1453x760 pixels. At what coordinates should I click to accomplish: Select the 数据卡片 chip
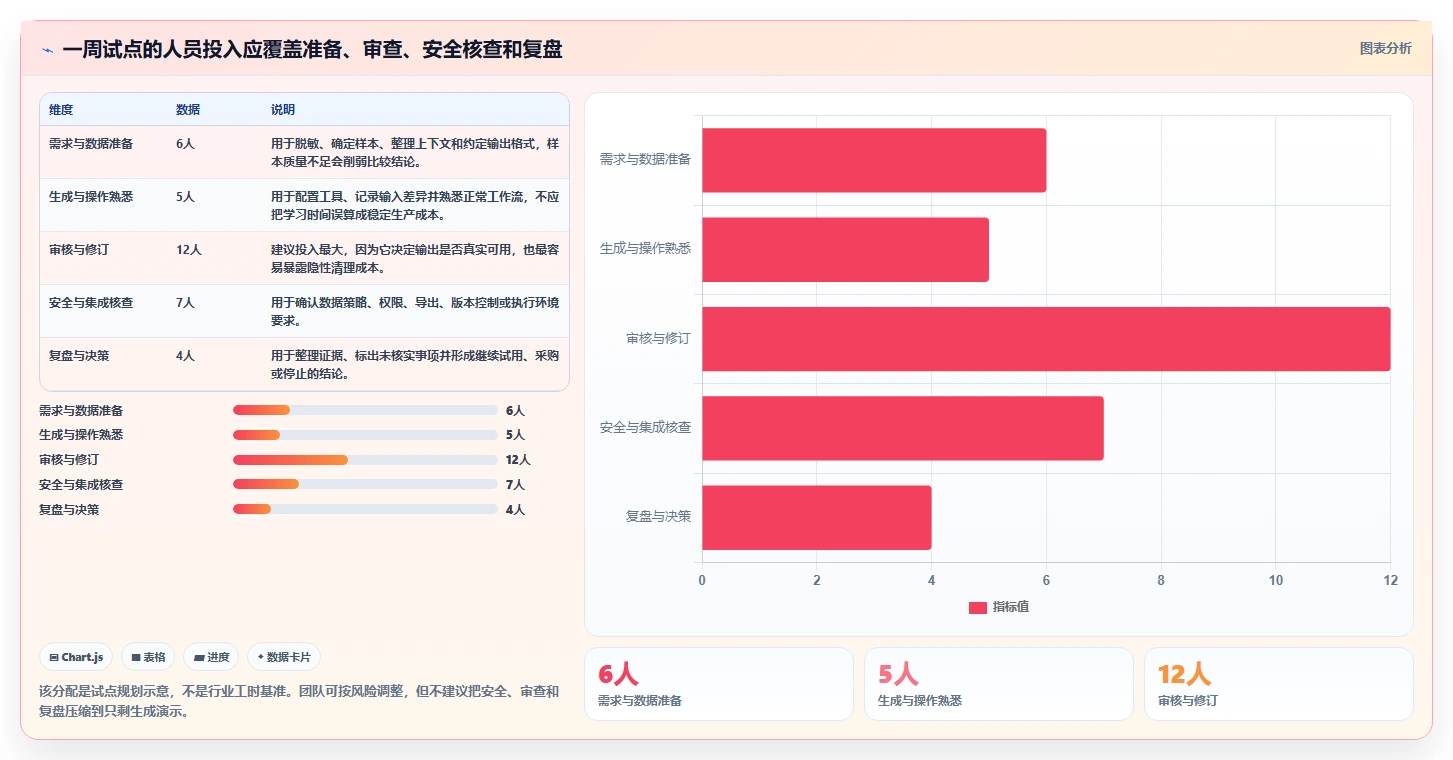click(284, 657)
